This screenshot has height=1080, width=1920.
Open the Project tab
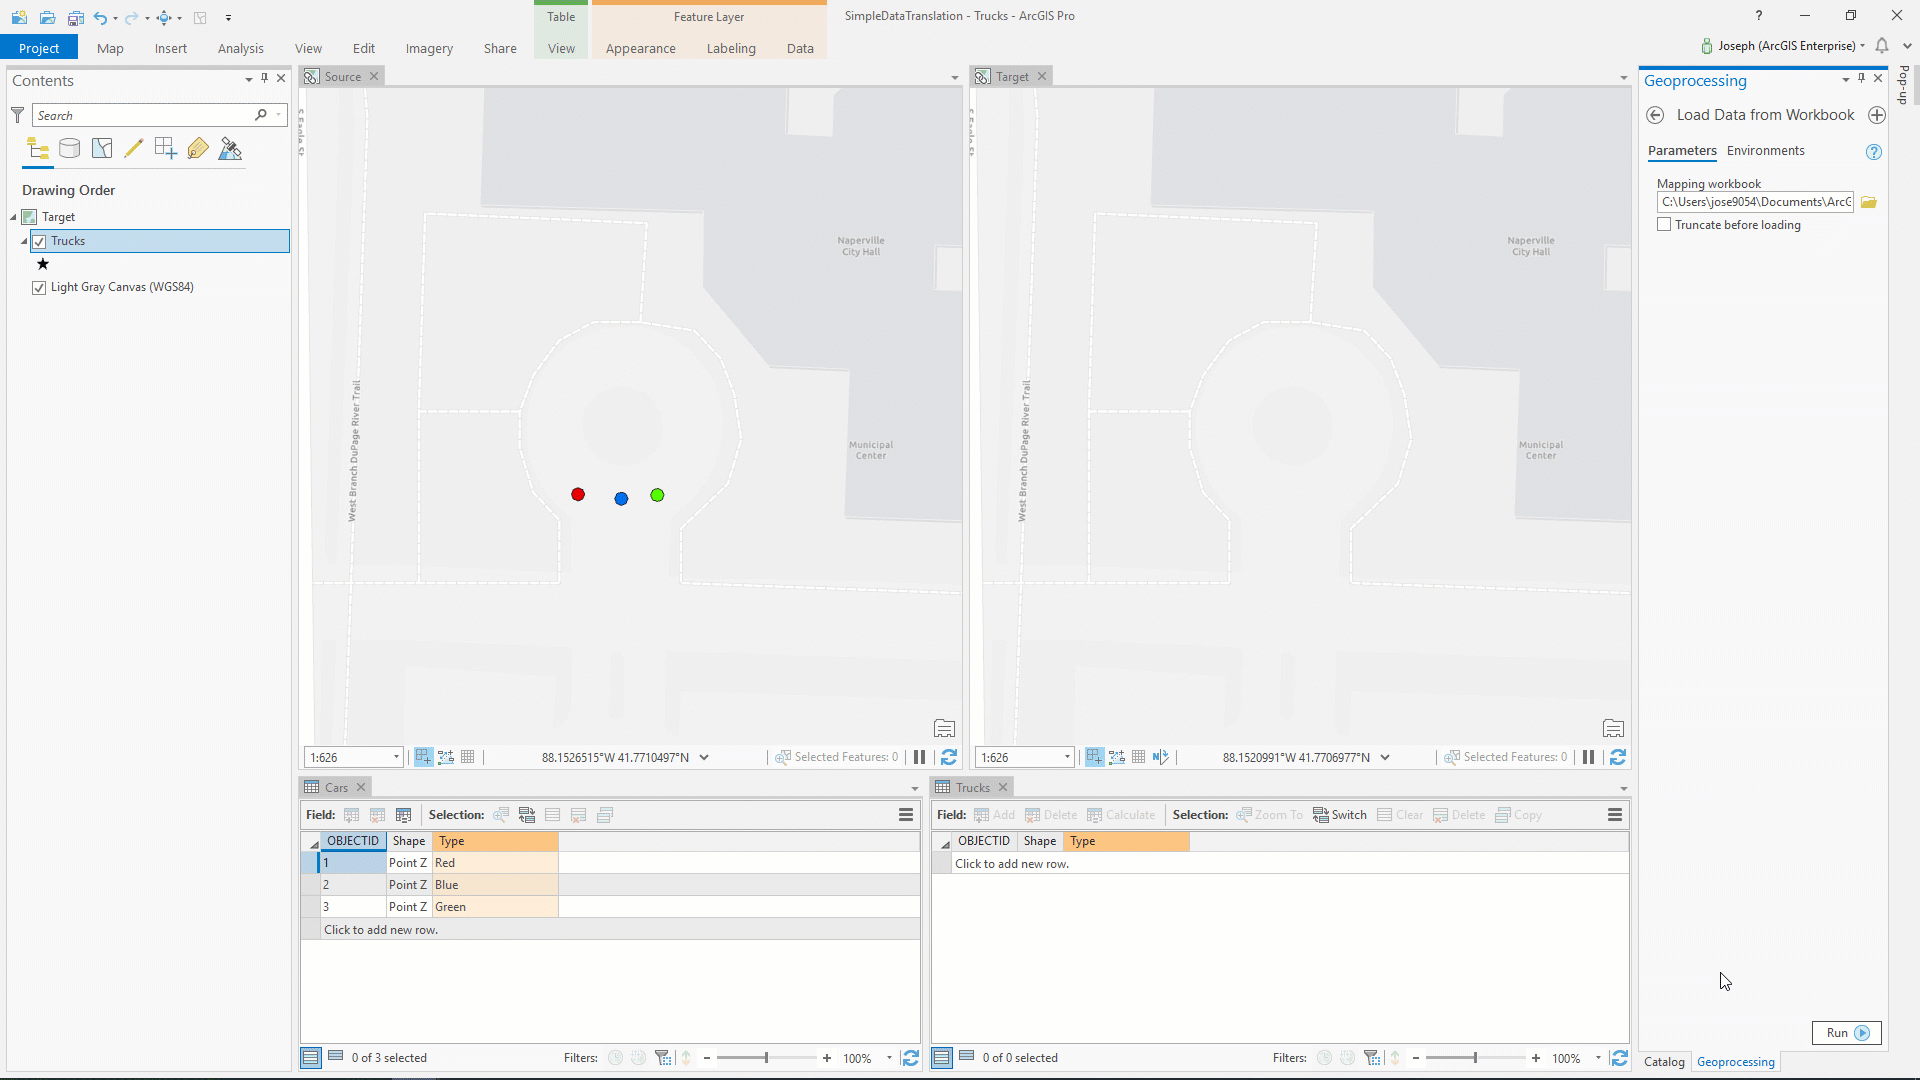39,48
